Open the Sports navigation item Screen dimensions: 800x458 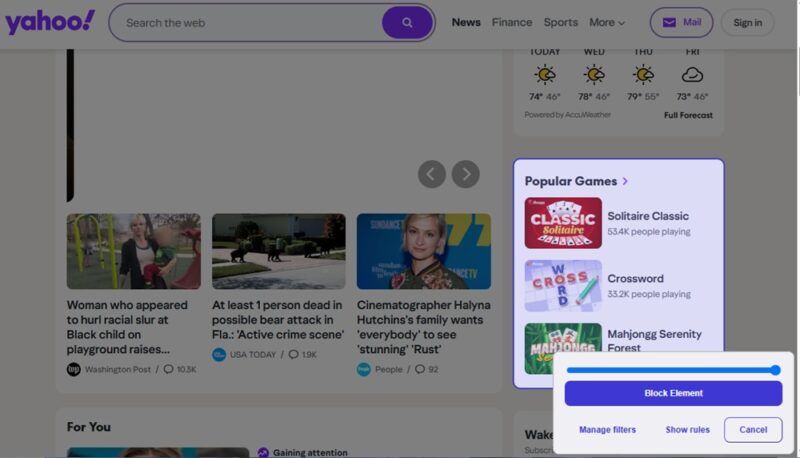point(561,22)
